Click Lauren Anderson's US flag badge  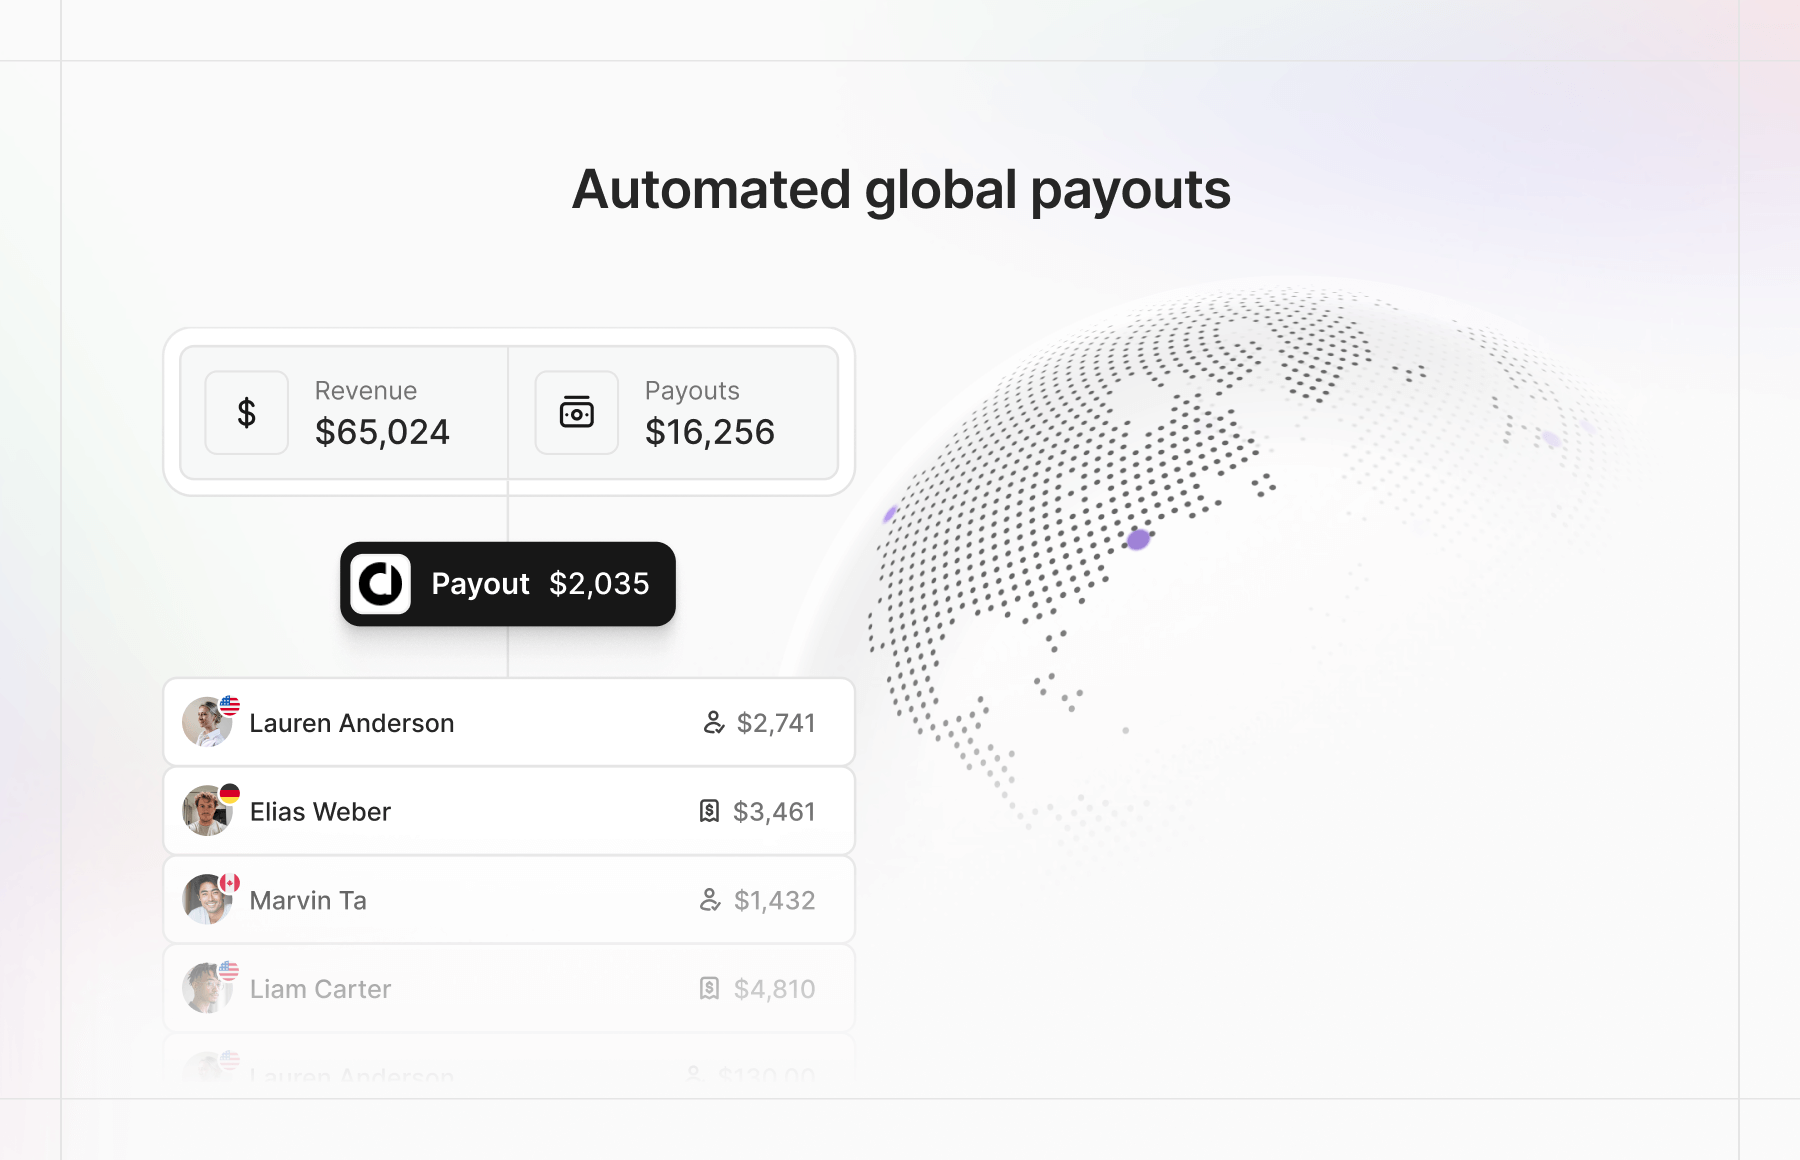click(x=230, y=705)
